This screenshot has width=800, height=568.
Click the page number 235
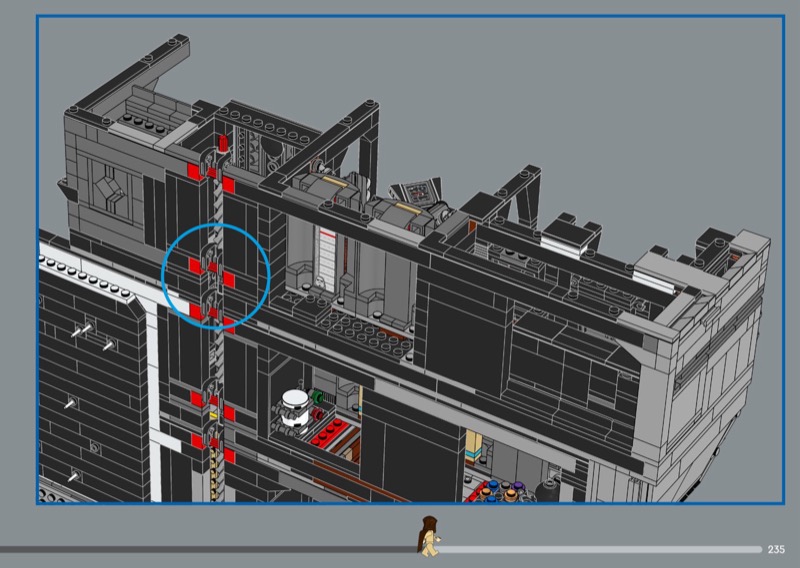point(777,549)
